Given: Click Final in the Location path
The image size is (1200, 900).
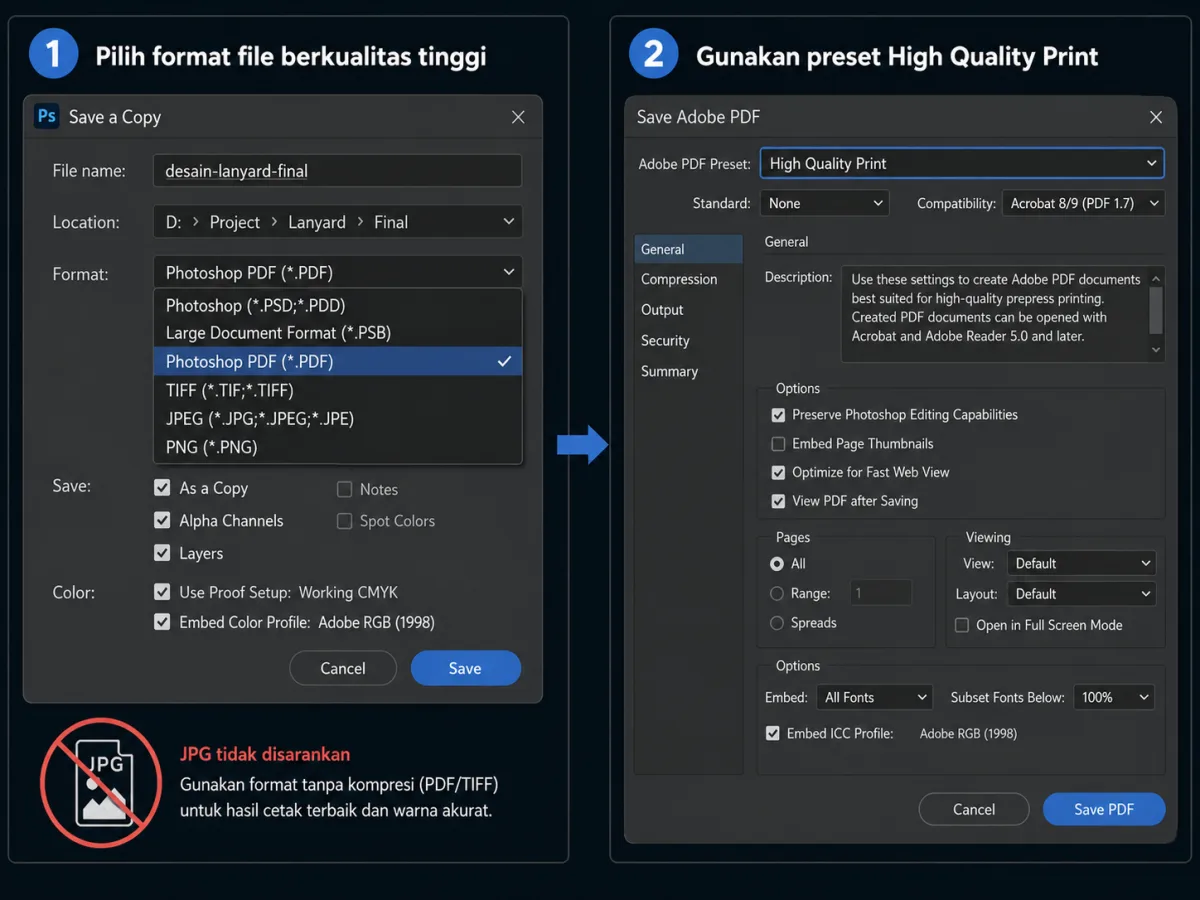Looking at the screenshot, I should (x=391, y=222).
